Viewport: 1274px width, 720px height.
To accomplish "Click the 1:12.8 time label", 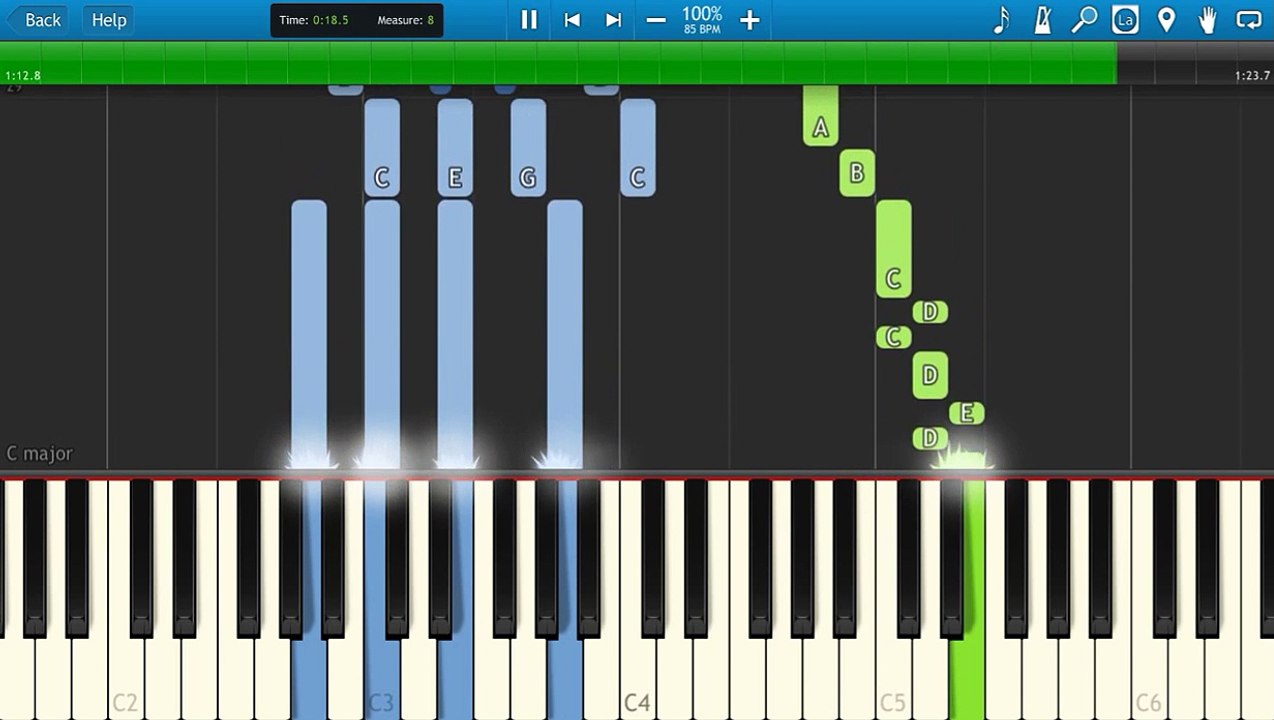I will coord(23,76).
